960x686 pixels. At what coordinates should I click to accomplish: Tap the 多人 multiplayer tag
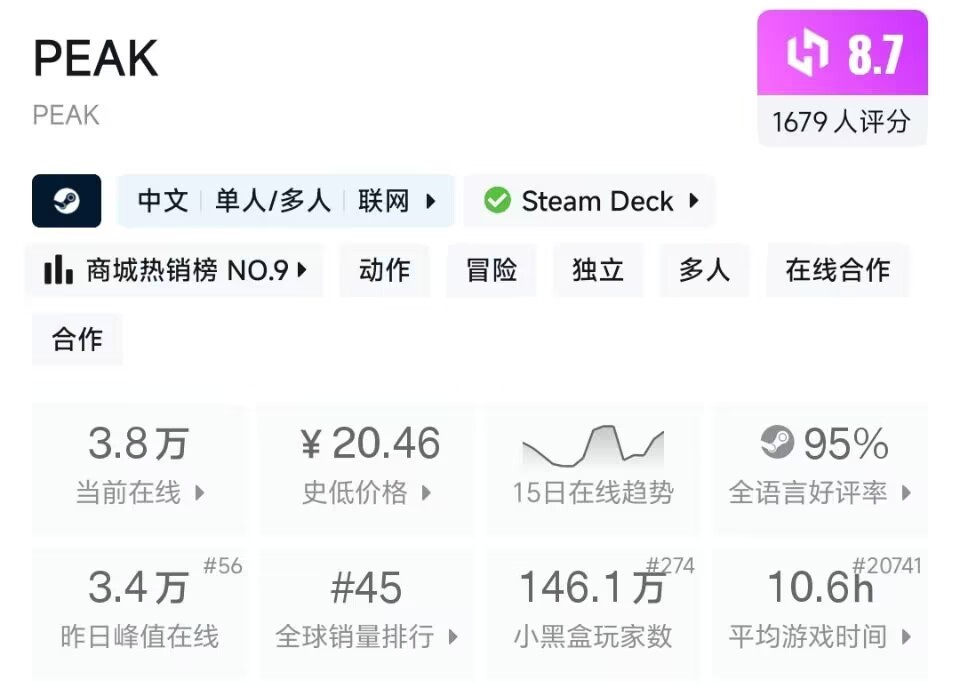(704, 270)
